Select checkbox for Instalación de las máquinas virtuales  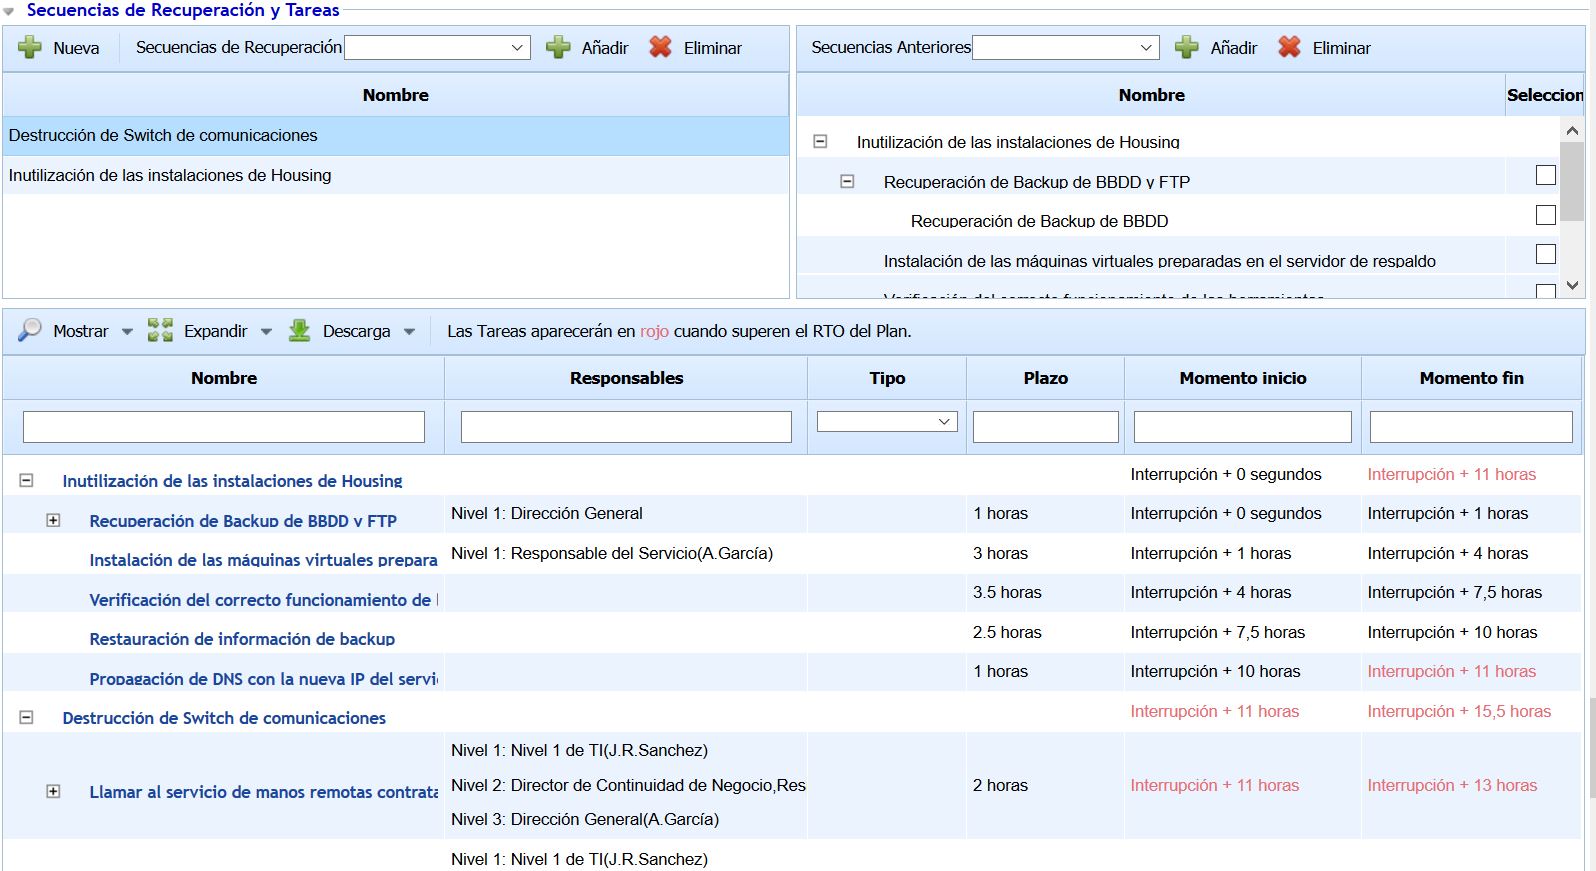click(1545, 255)
